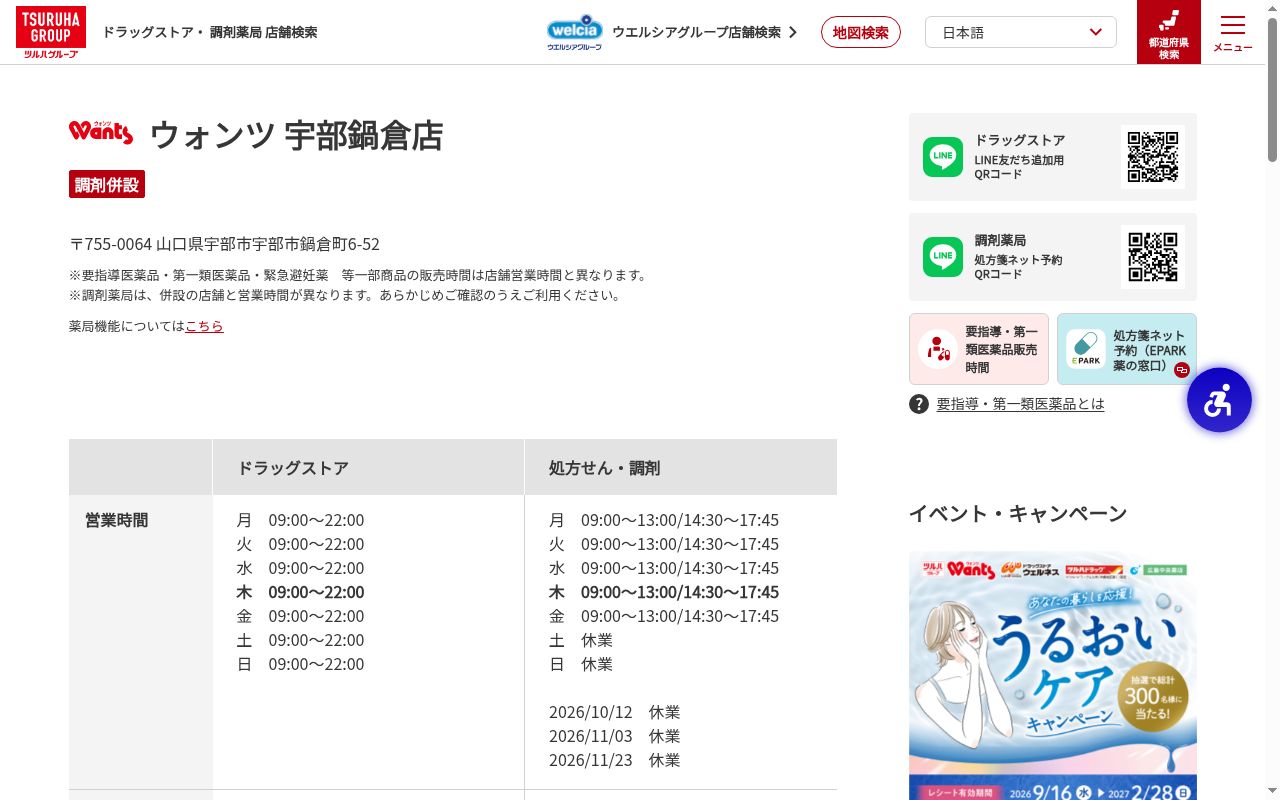
Task: Click the 処方せん・調剤 column header
Action: [681, 467]
